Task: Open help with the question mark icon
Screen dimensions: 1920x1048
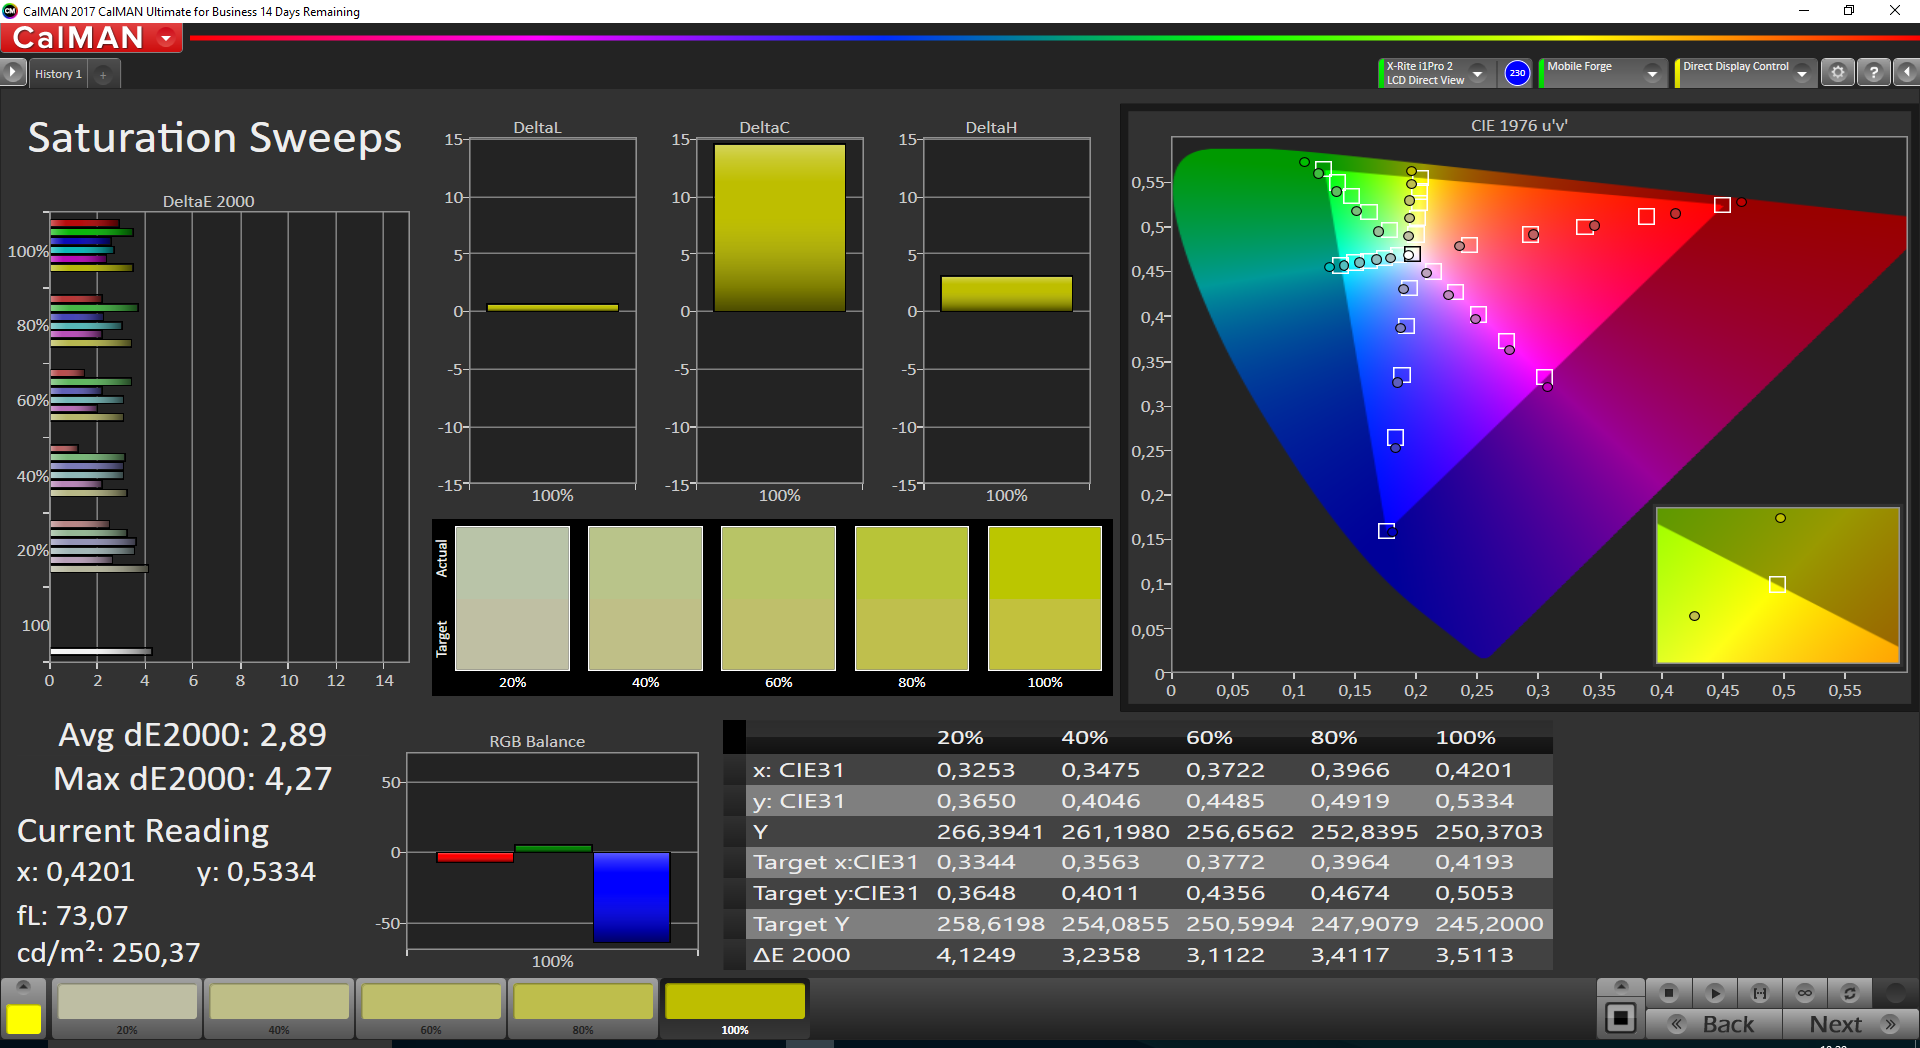Action: pyautogui.click(x=1874, y=73)
